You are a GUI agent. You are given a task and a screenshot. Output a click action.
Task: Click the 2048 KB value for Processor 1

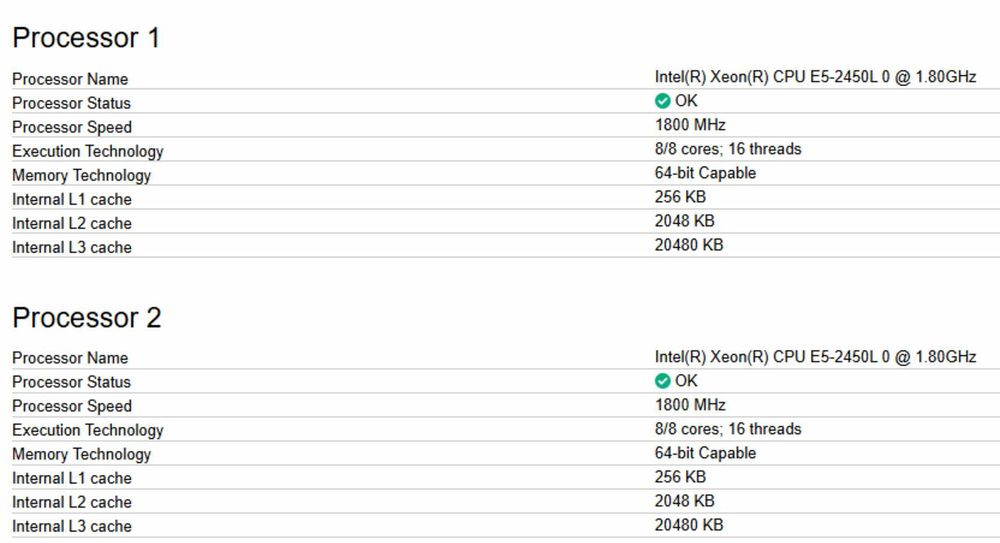684,221
